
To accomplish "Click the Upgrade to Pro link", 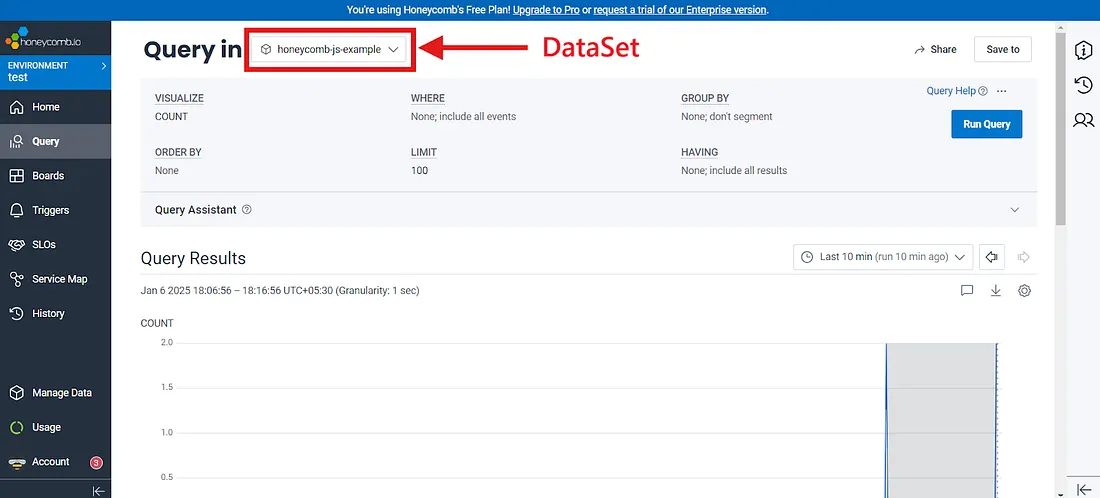I will 552,9.
